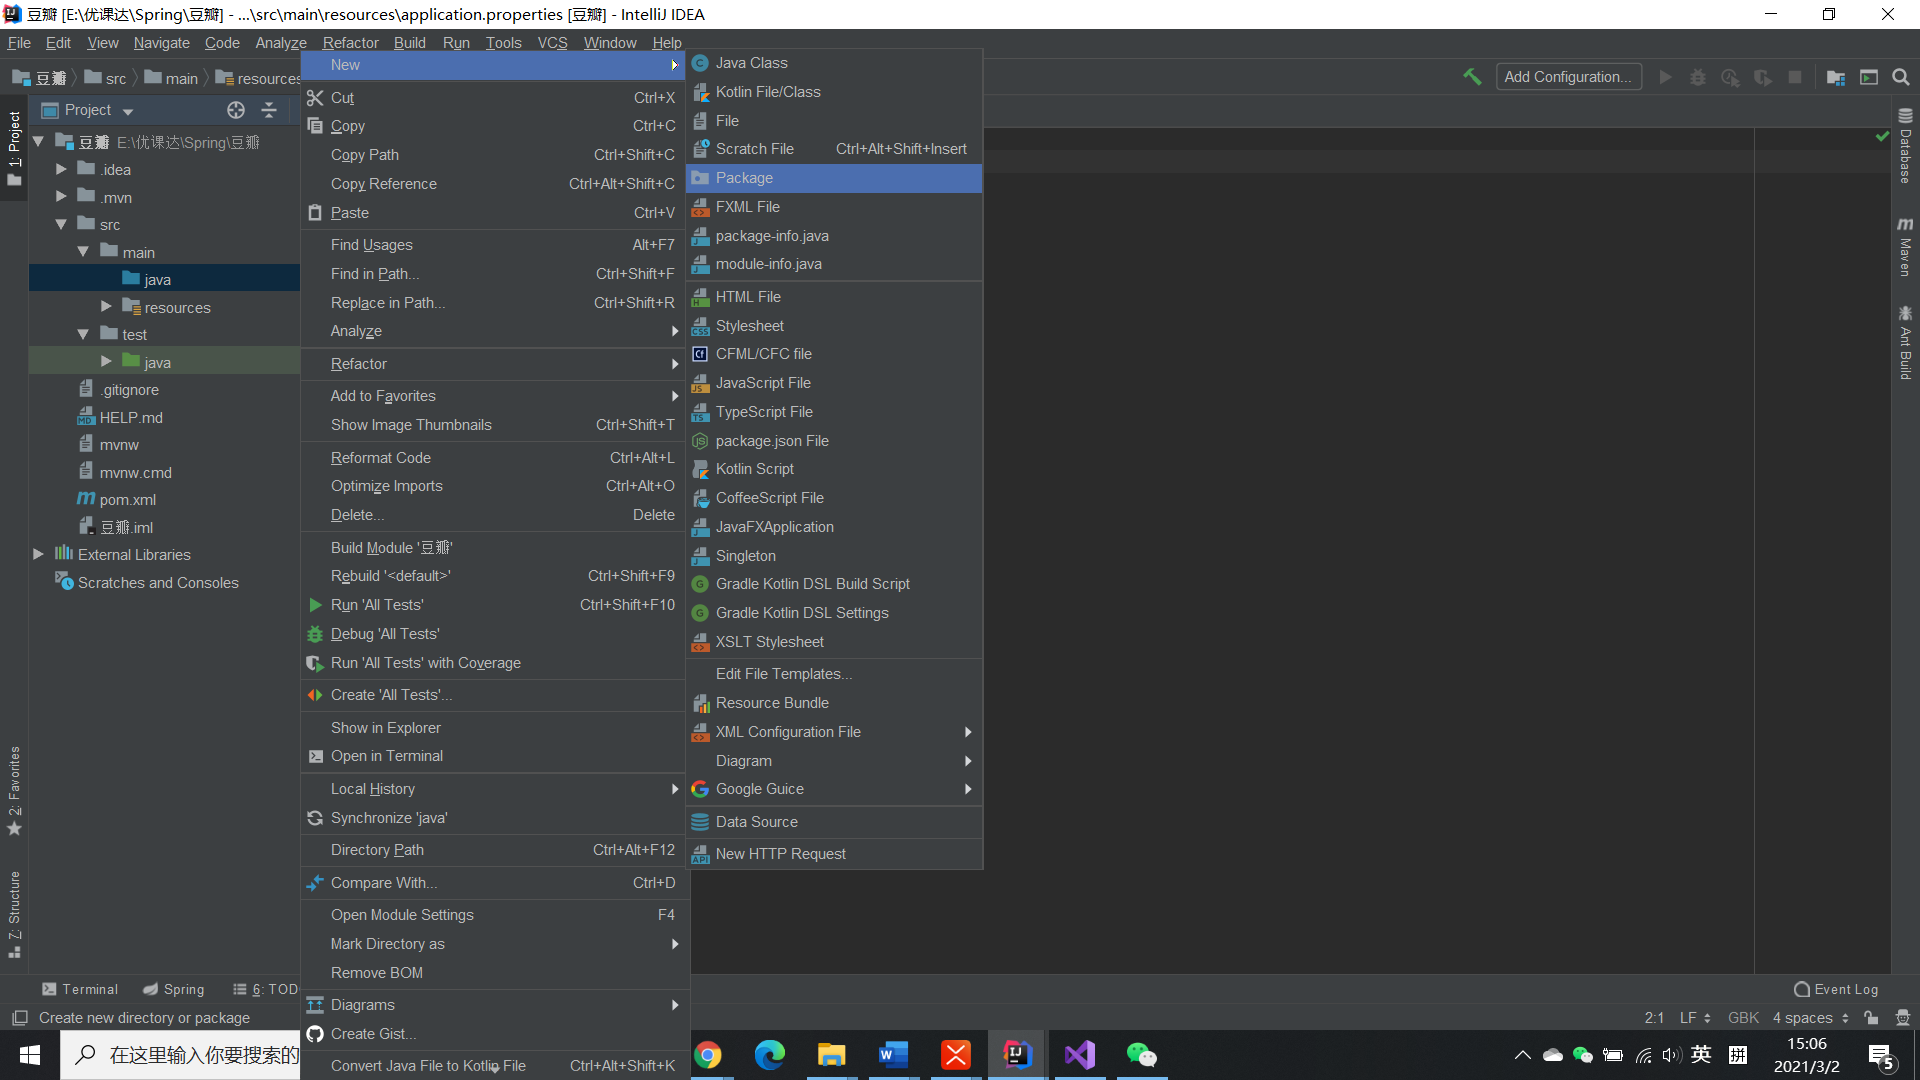Open Project Structure icon in toolbar
Viewport: 1920px width, 1080px height.
point(1836,77)
